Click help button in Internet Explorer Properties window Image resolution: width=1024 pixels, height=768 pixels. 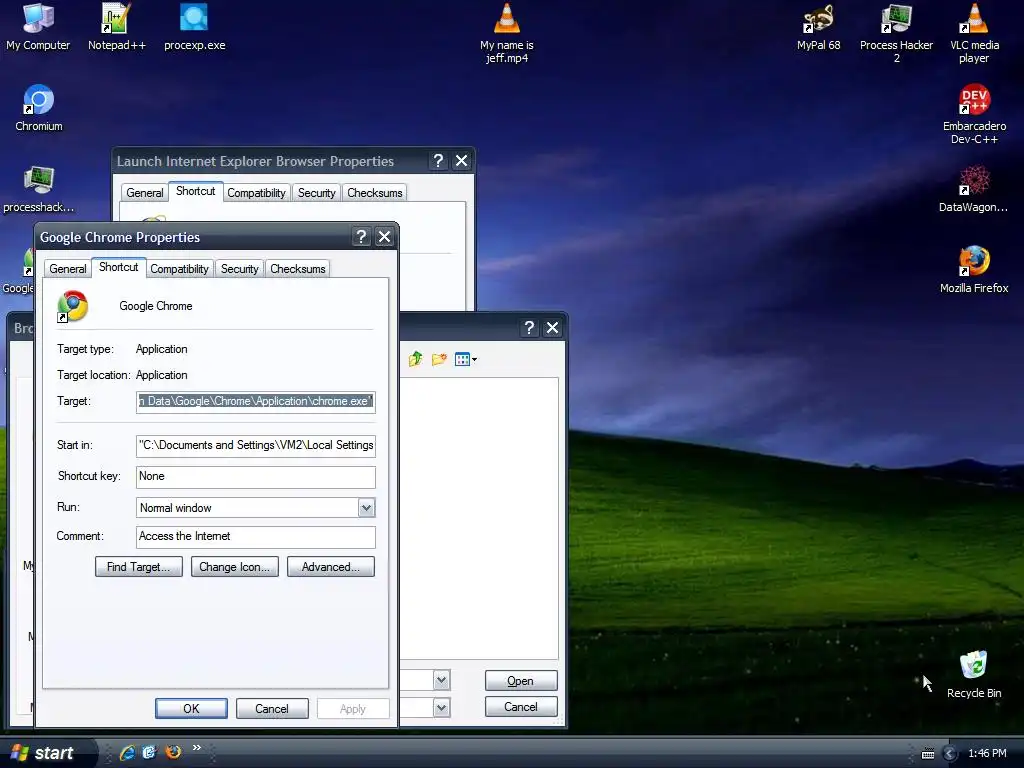click(x=438, y=161)
